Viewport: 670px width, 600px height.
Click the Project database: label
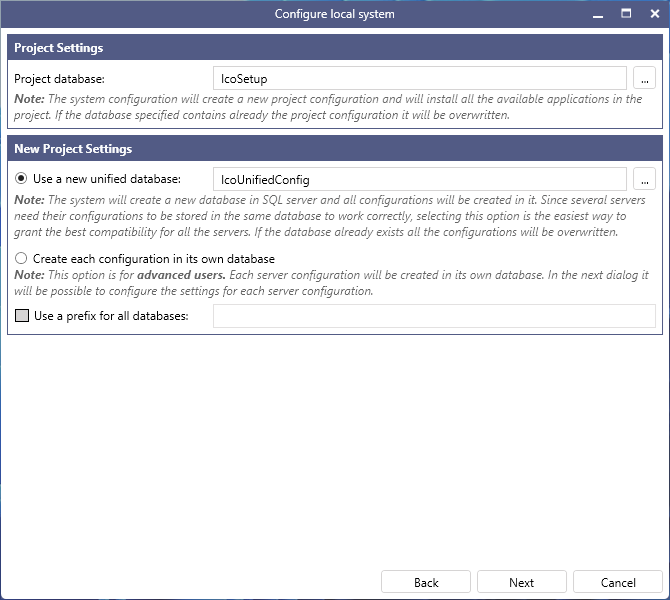[59, 79]
